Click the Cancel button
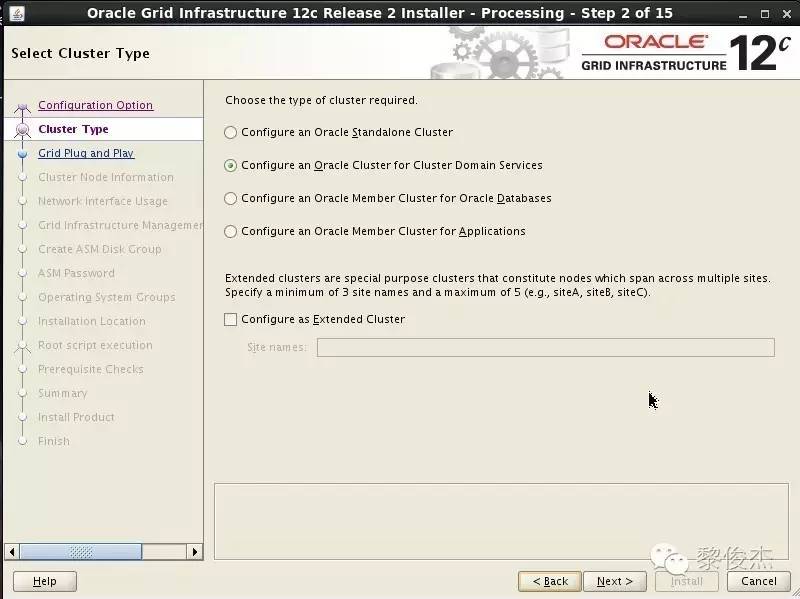The image size is (800, 599). point(759,581)
